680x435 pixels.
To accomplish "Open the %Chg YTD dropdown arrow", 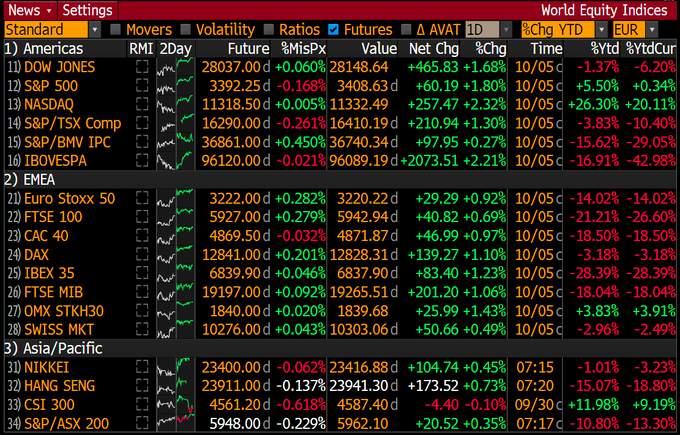I will [601, 29].
